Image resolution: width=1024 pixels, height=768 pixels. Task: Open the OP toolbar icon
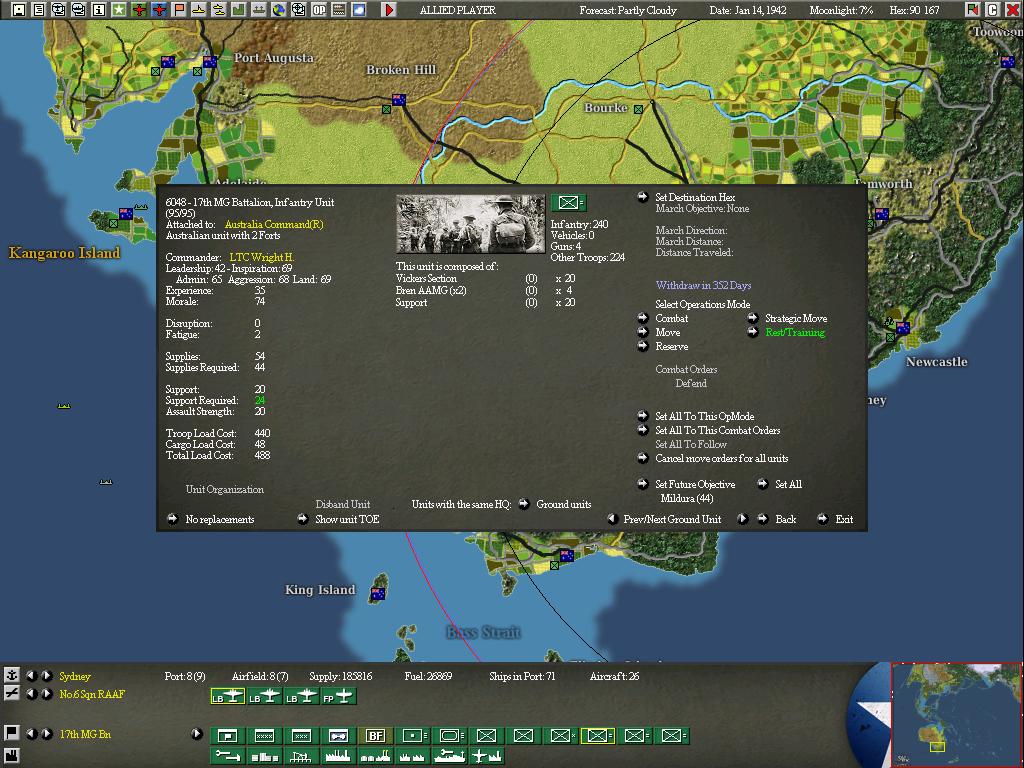[x=319, y=9]
